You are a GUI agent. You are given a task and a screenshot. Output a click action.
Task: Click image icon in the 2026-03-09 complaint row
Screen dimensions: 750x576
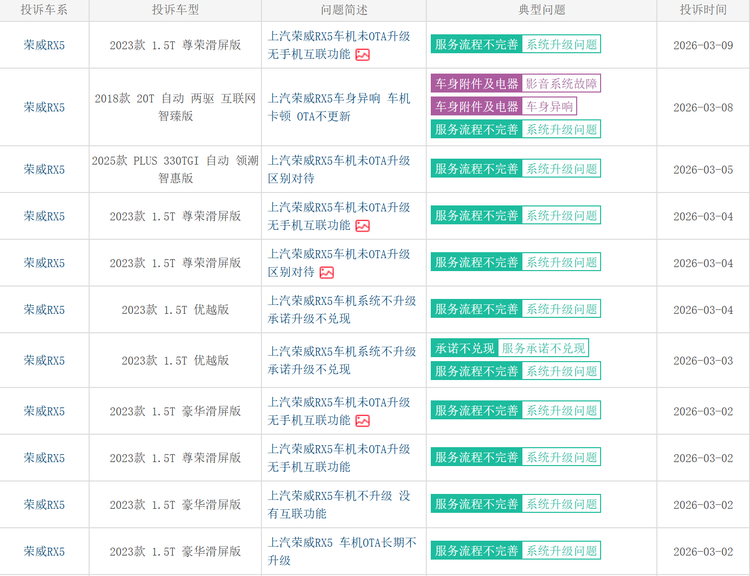tap(362, 55)
